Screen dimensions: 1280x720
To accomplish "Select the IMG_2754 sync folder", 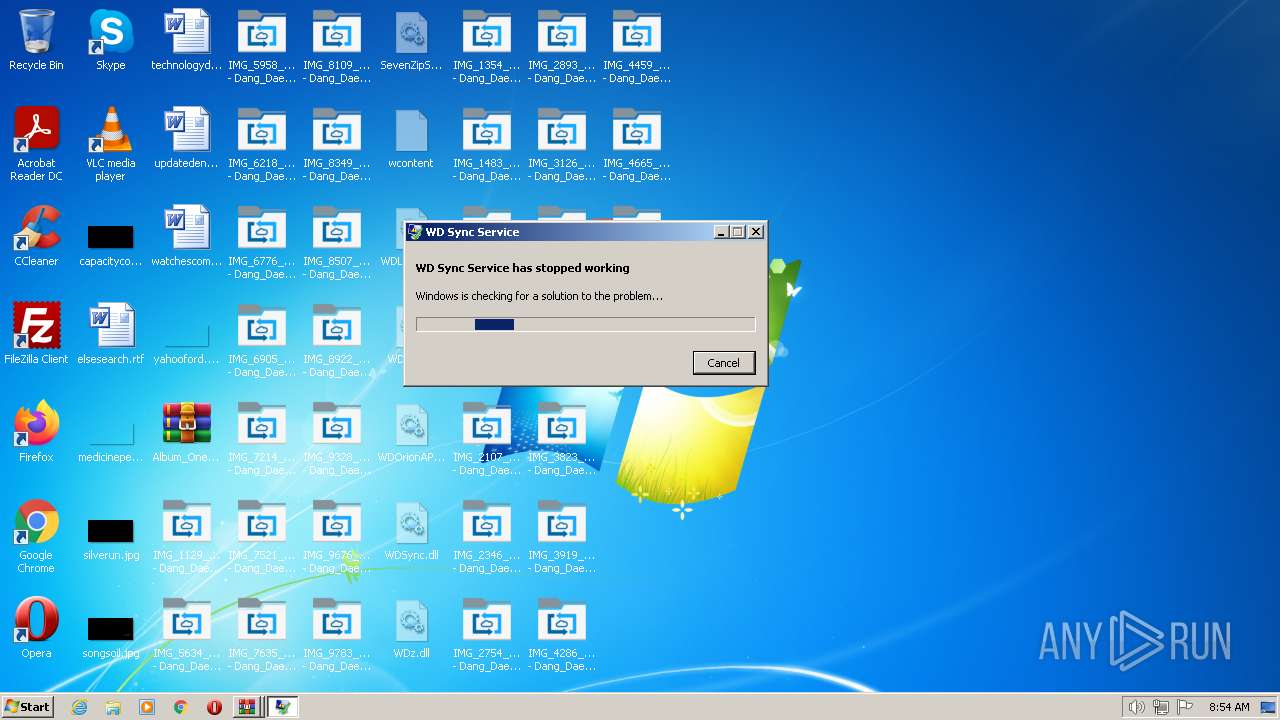I will 486,634.
